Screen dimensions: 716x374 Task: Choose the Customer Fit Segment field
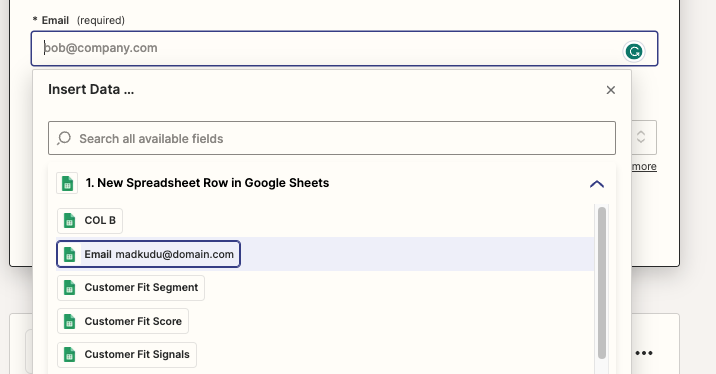click(x=131, y=288)
